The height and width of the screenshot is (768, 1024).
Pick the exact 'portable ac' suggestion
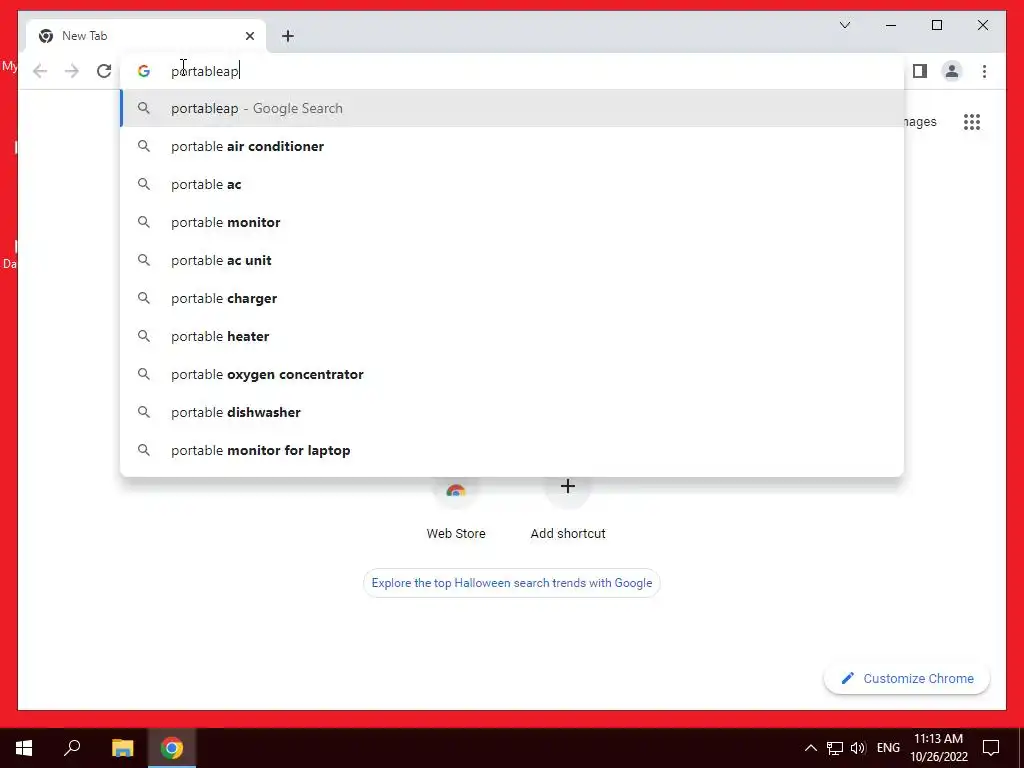click(x=512, y=184)
